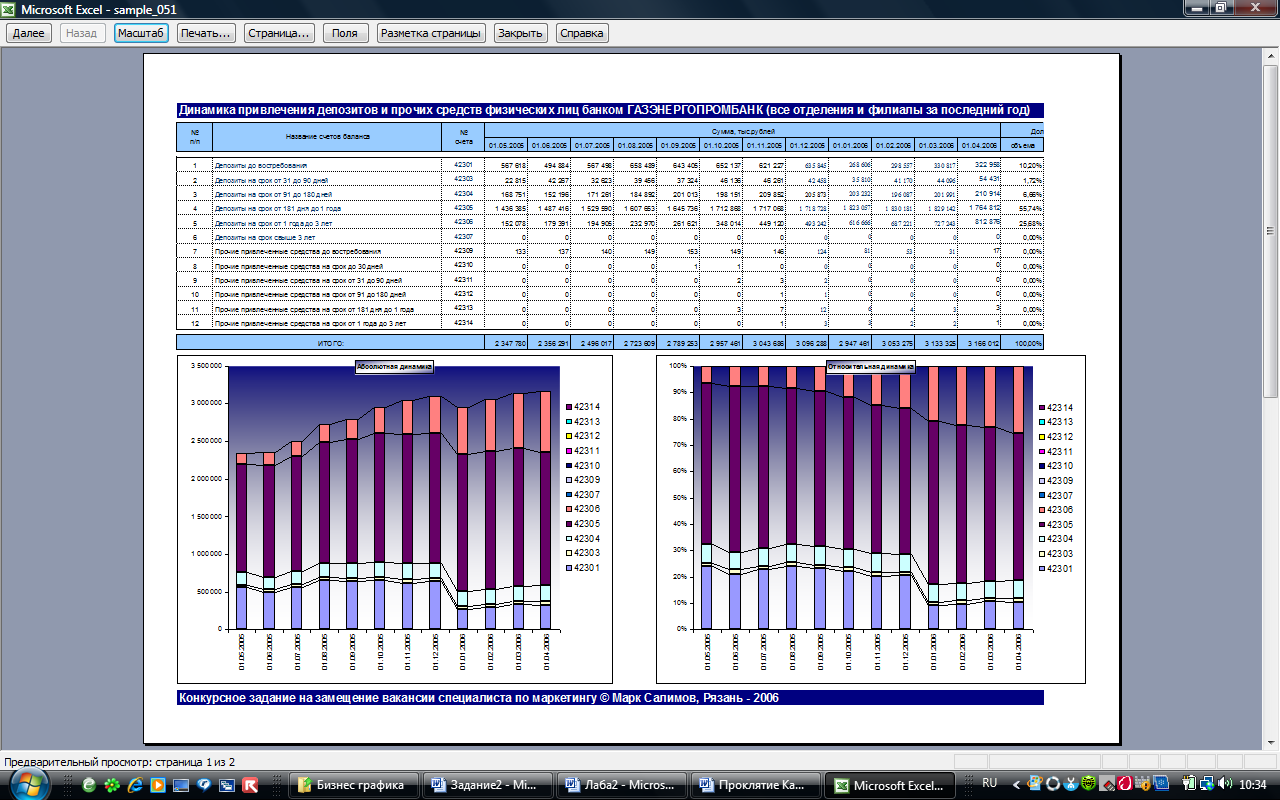
Task: Click account number 42305 in table
Action: point(462,208)
